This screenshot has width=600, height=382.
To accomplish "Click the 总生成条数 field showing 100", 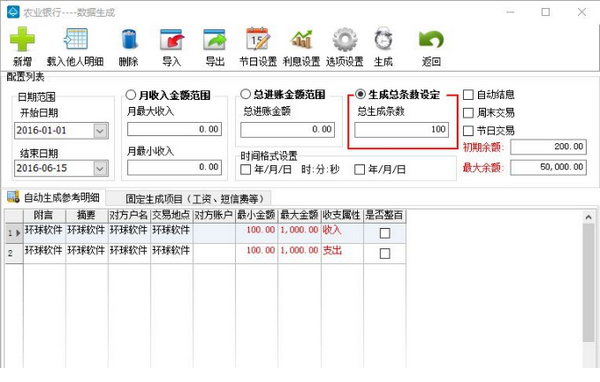I will tap(401, 129).
